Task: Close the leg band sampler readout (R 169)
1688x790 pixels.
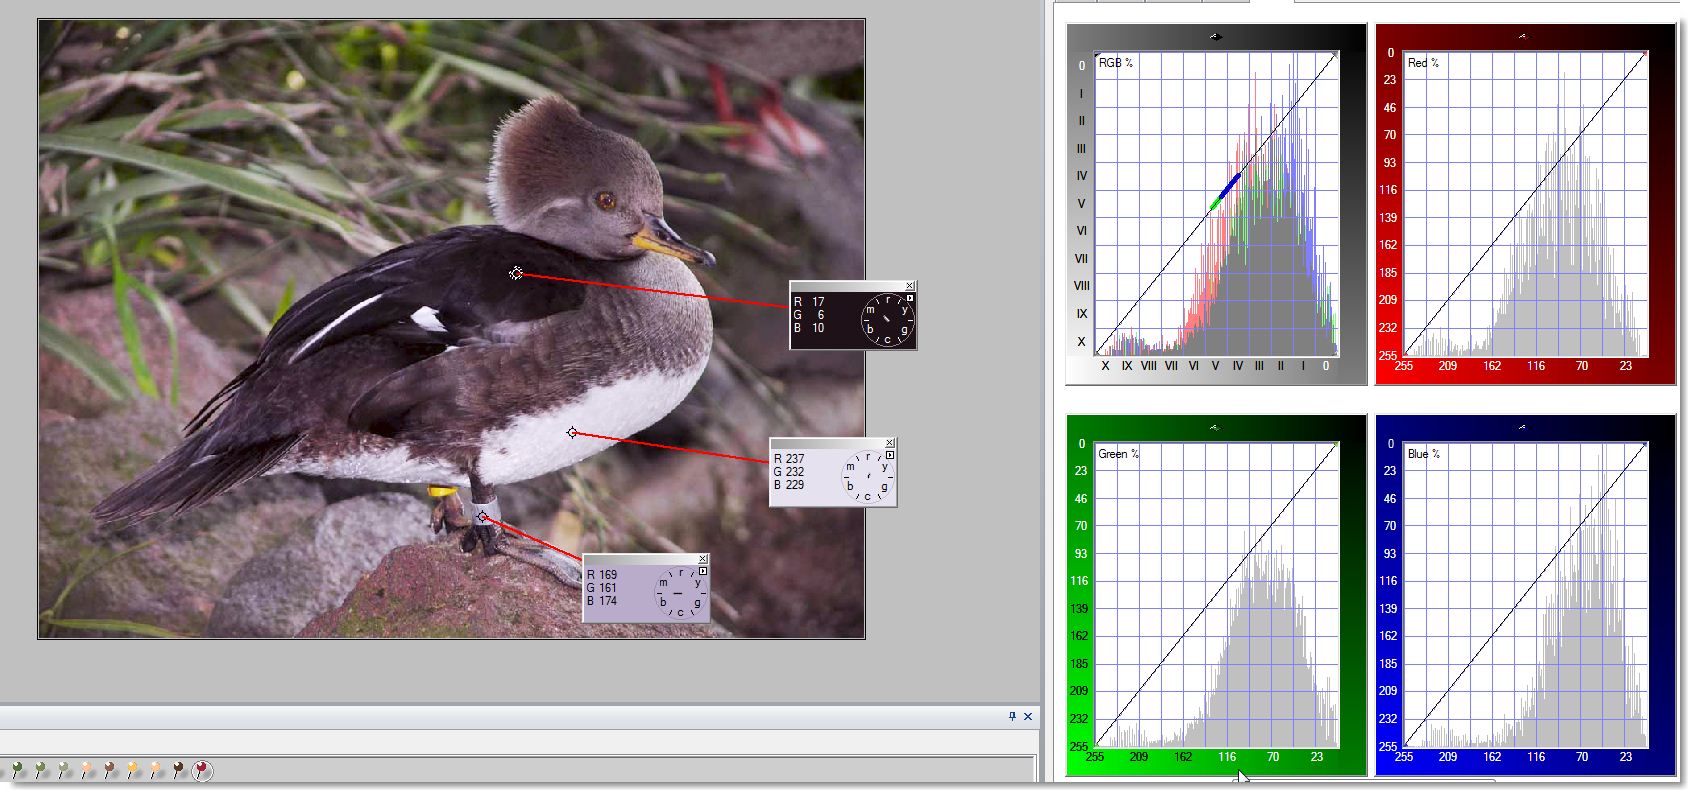Action: click(703, 559)
